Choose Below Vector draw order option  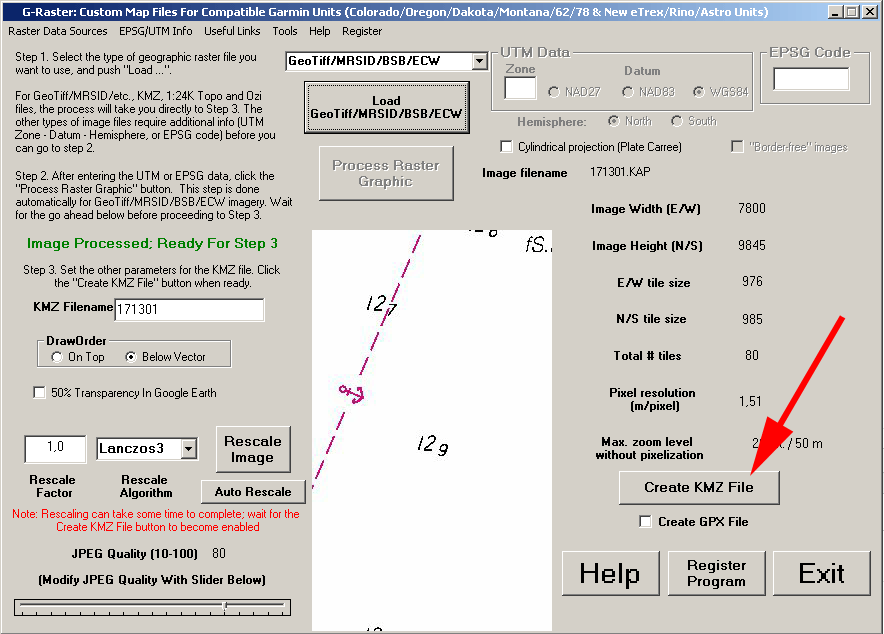(x=131, y=357)
